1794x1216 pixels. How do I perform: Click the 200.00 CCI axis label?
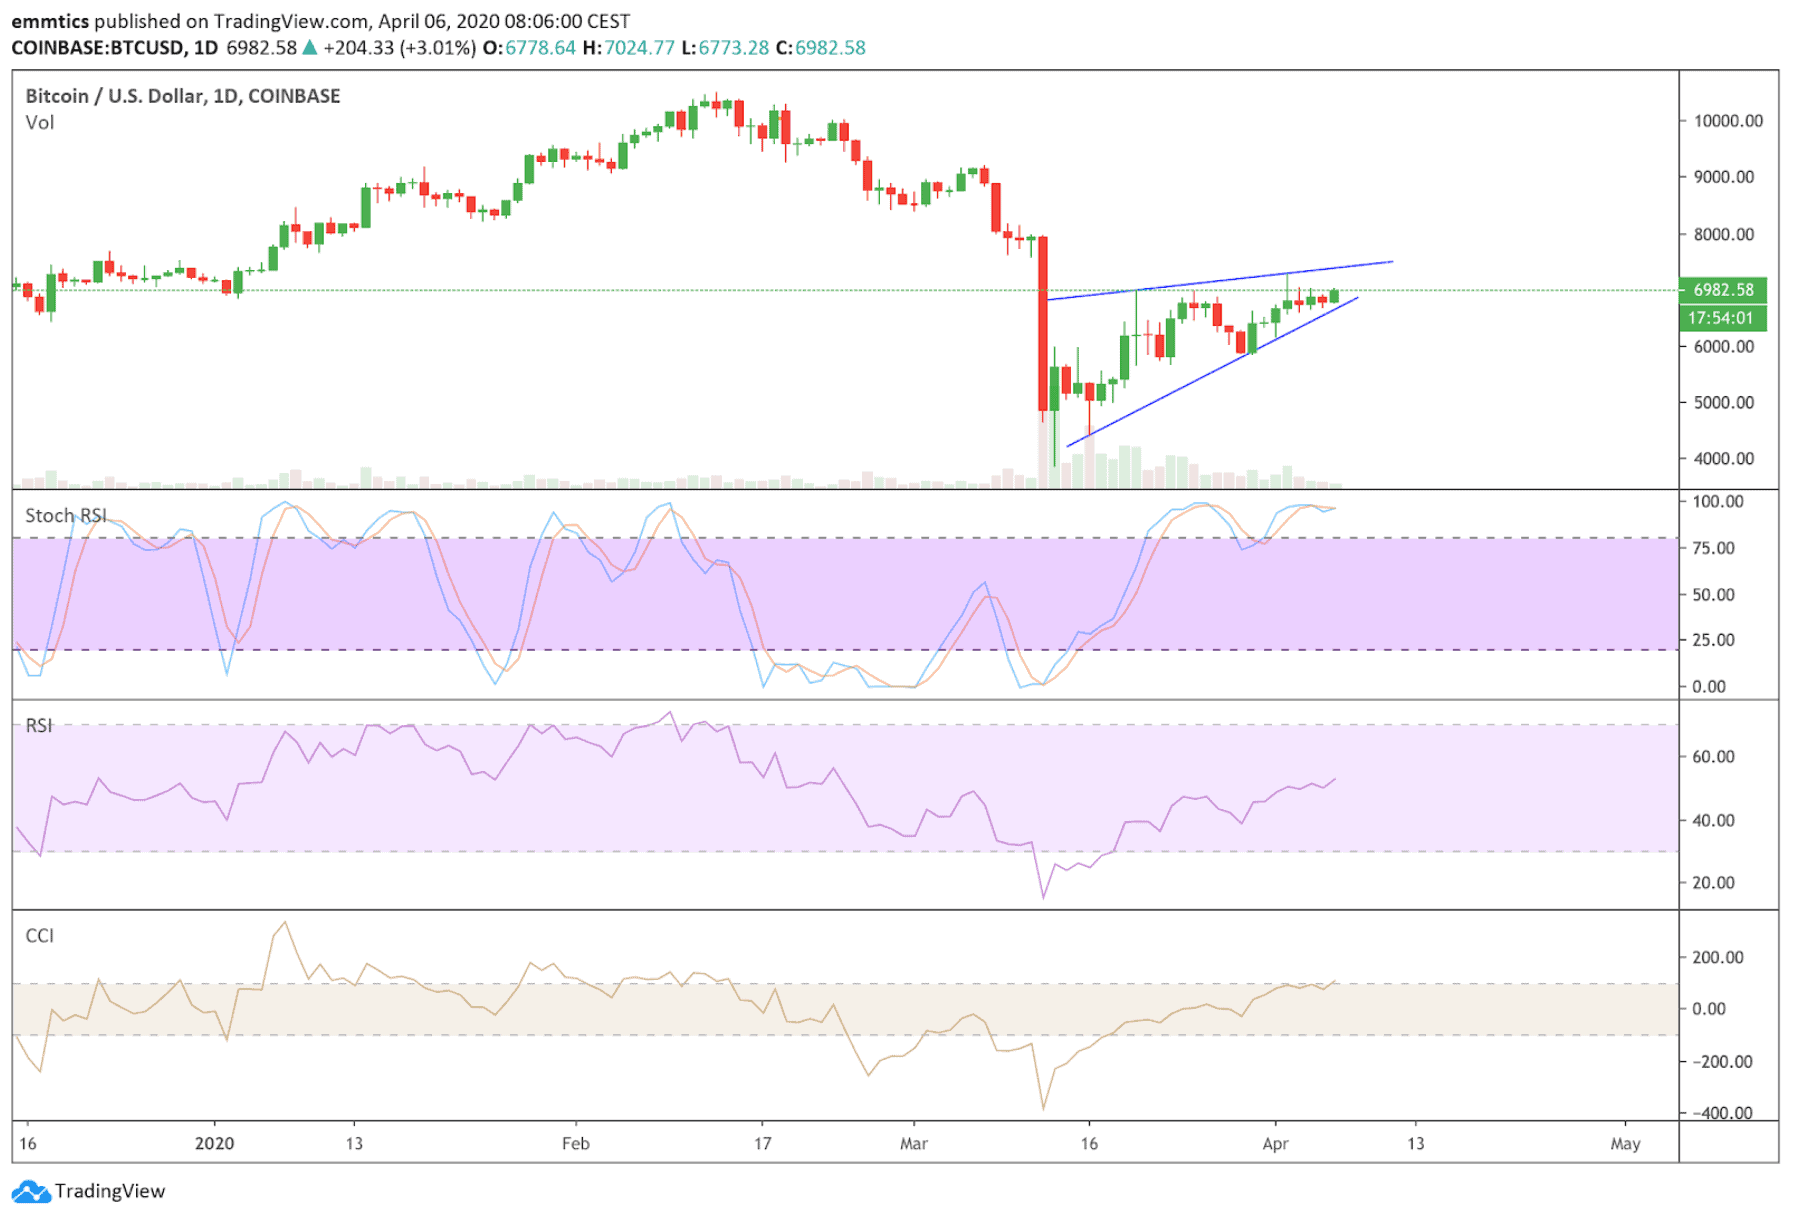point(1718,957)
